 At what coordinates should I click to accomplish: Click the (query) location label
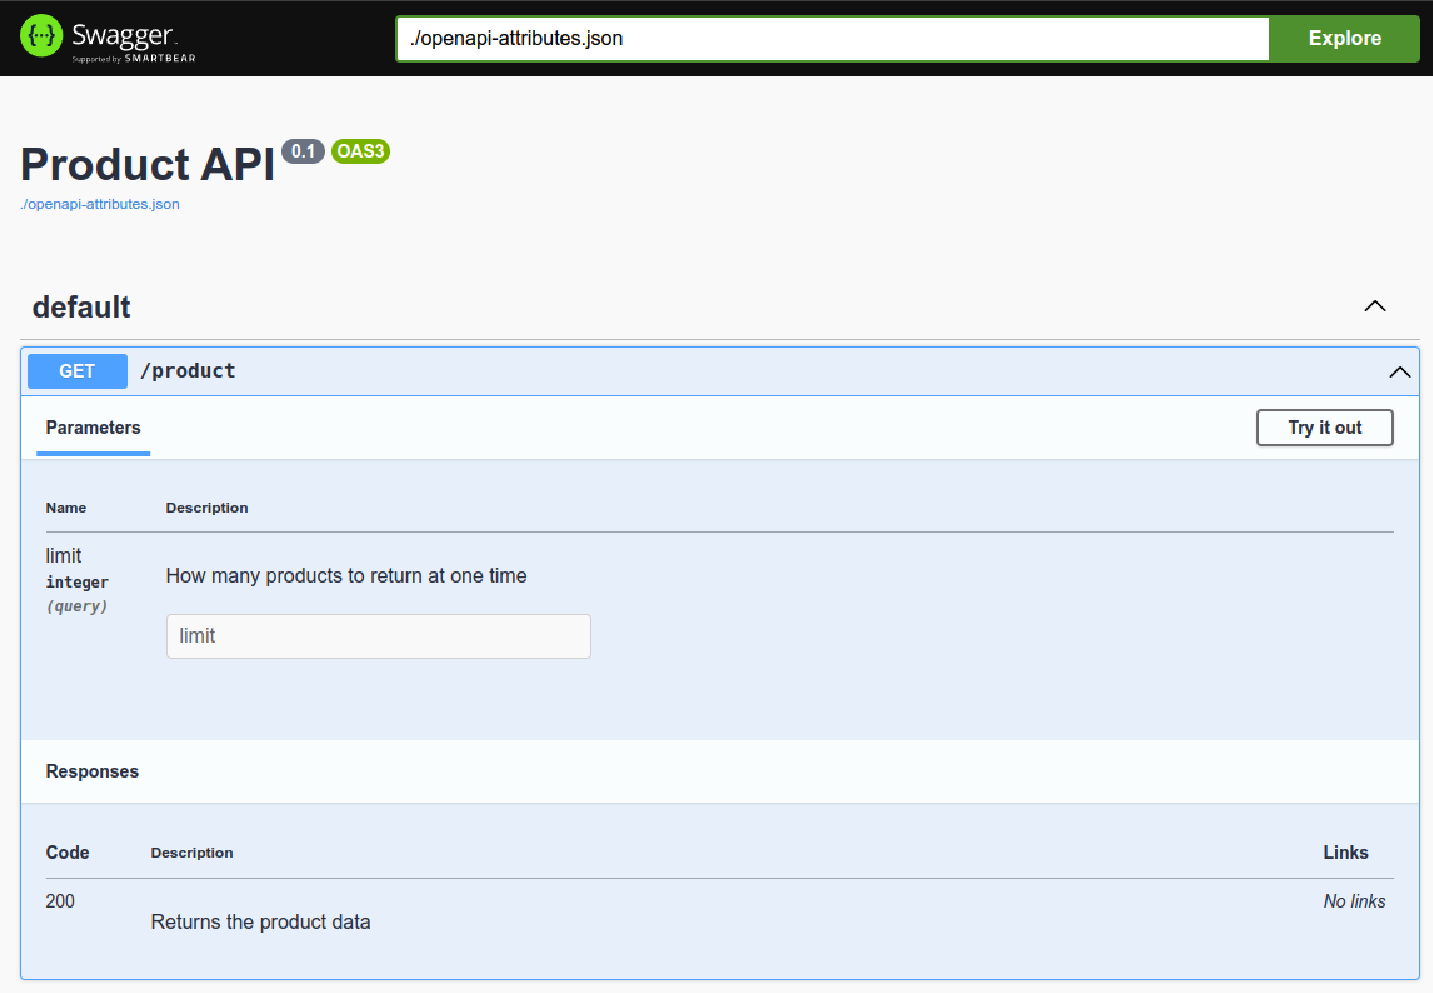click(77, 606)
